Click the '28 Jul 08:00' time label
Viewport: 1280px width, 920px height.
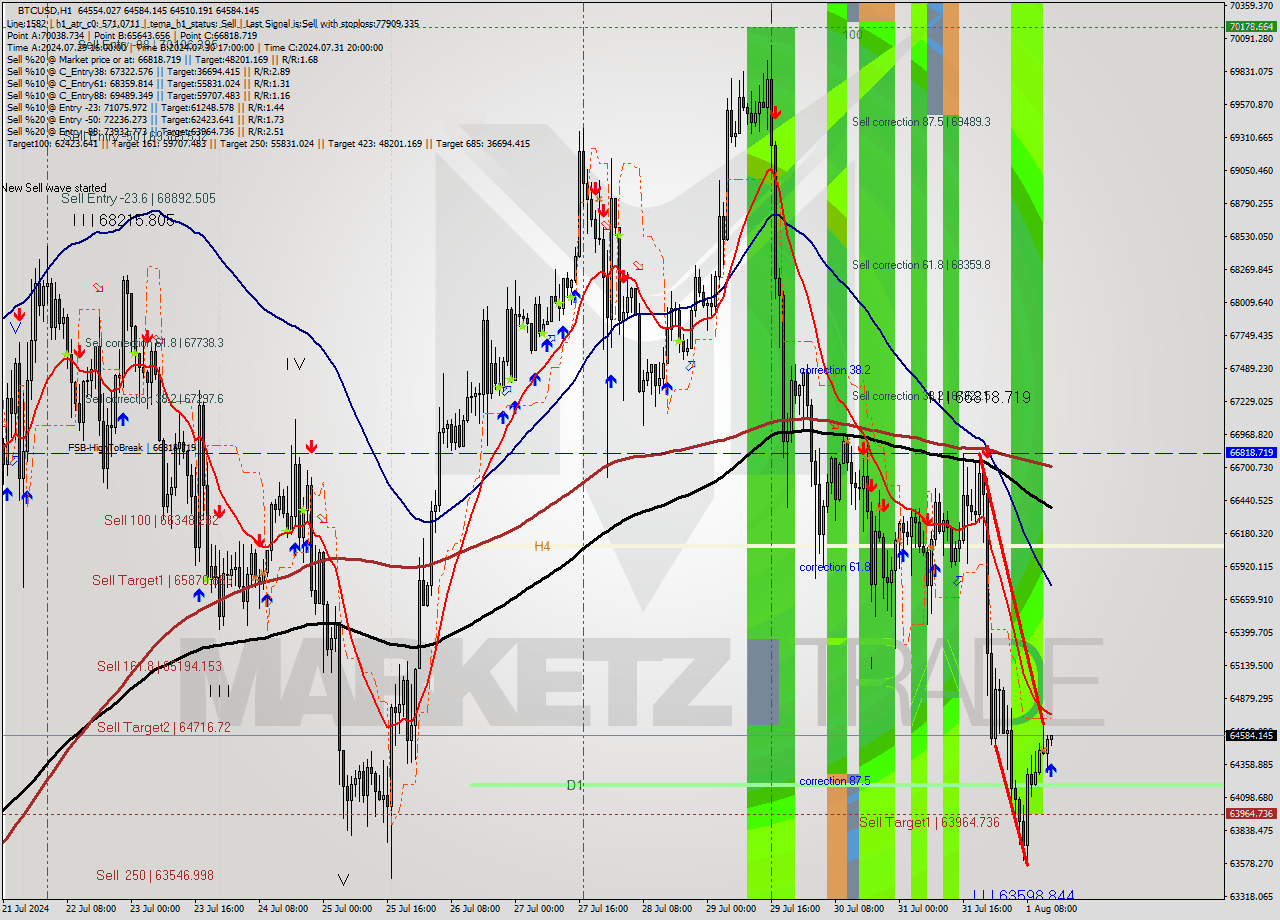(667, 909)
